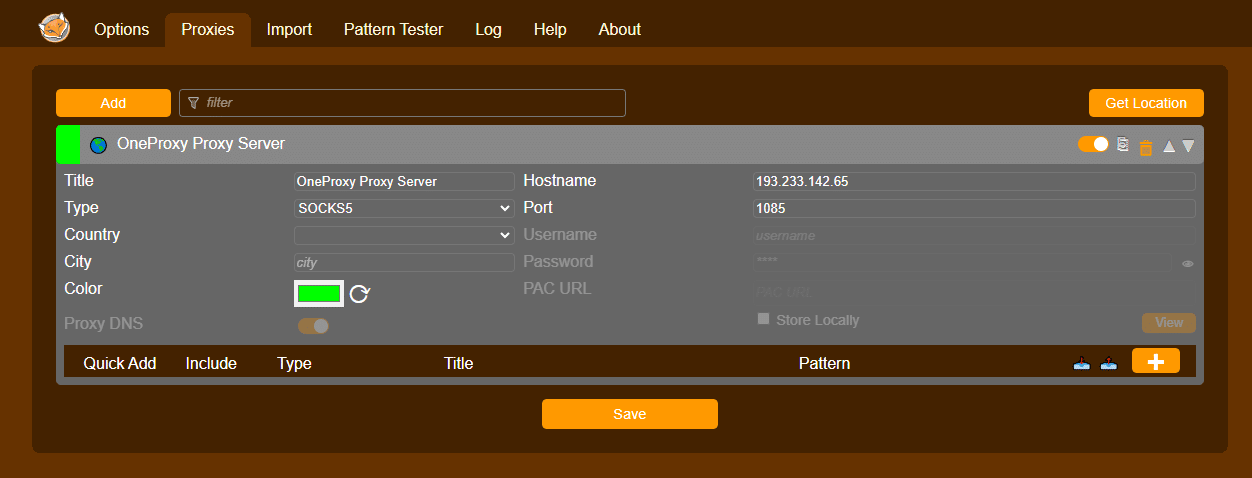The image size is (1252, 478).
Task: Reset color with the circular arrow icon
Action: [360, 293]
